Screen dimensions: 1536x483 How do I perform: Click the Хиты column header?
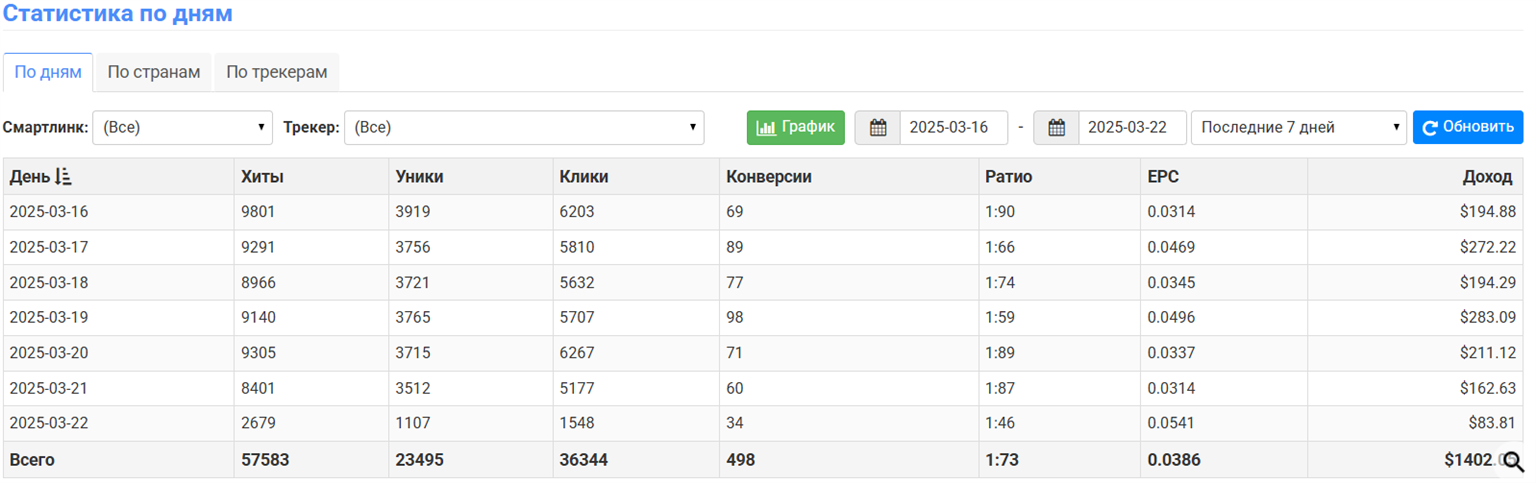263,177
